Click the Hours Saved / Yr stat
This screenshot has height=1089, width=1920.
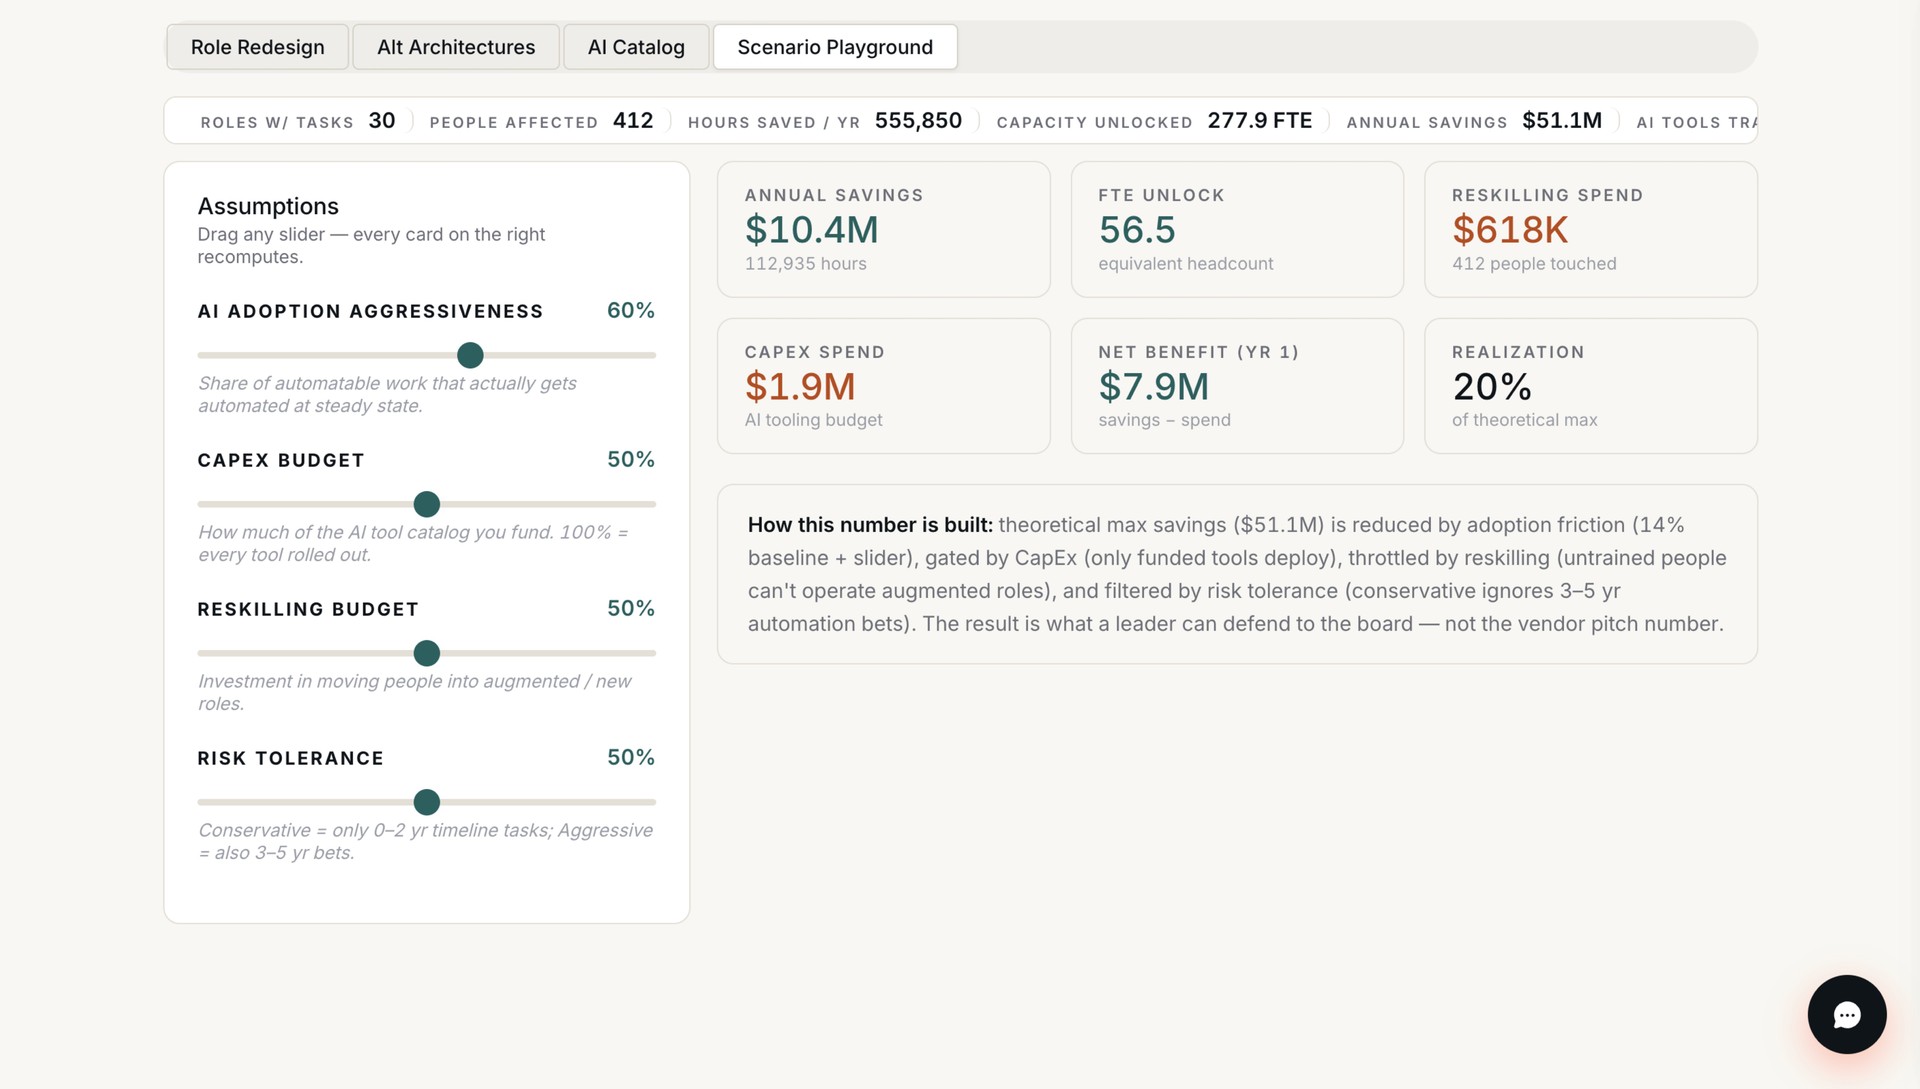tap(825, 121)
